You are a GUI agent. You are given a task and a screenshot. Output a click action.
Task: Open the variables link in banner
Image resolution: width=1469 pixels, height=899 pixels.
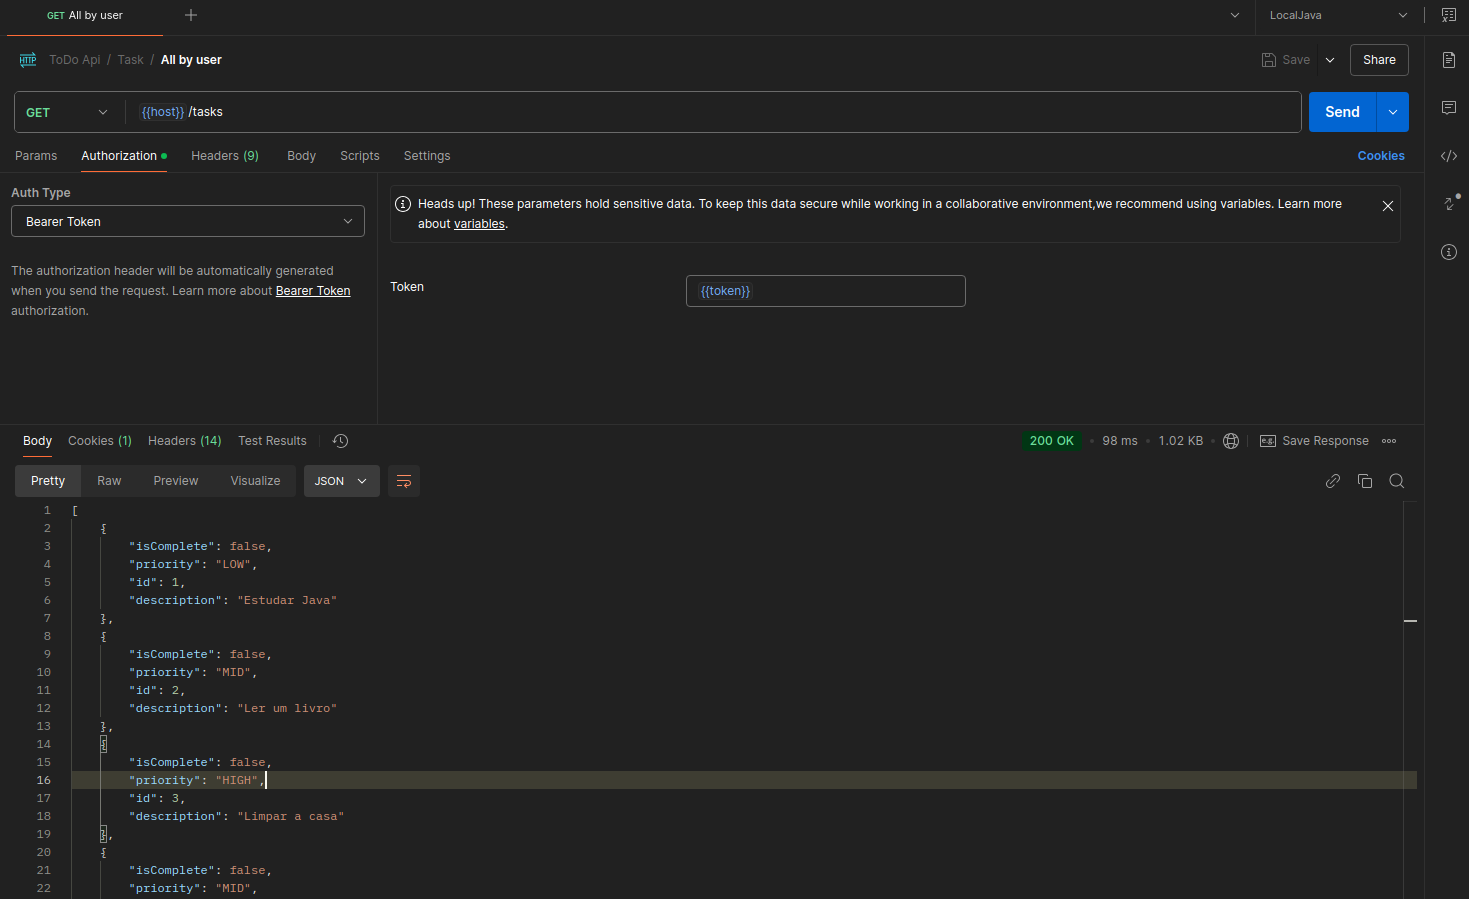[x=479, y=224]
